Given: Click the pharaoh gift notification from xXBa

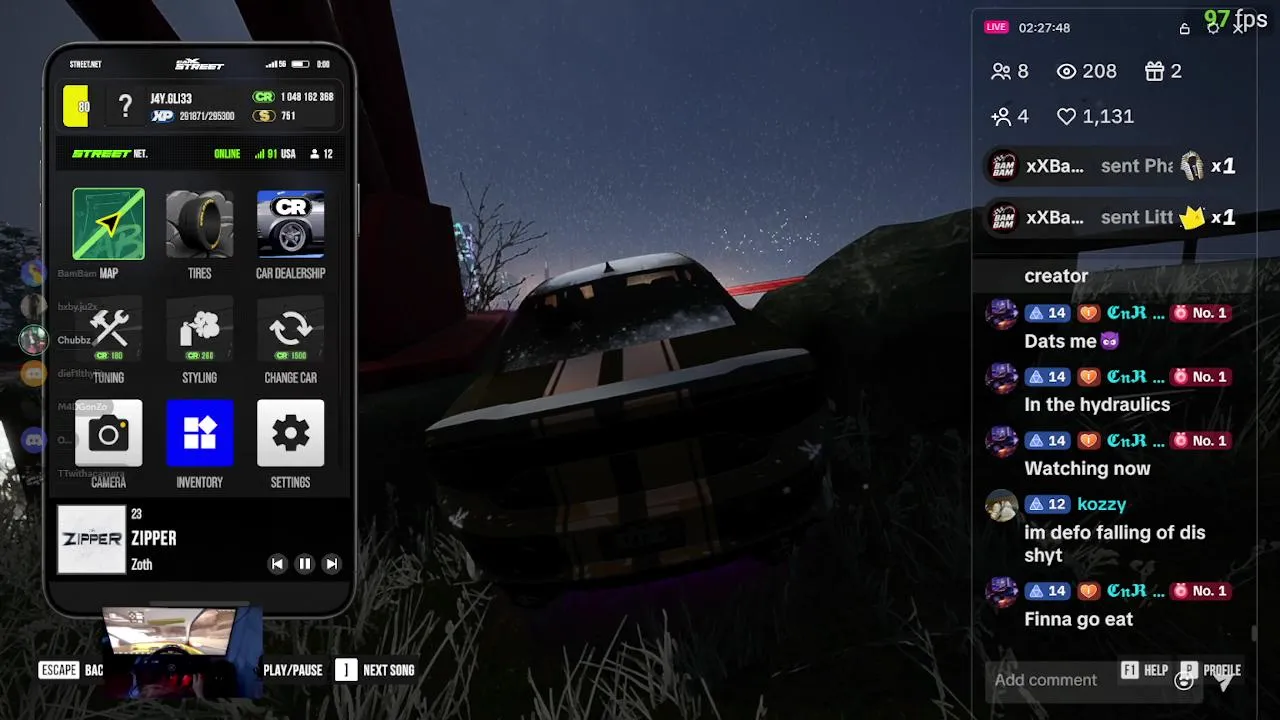Looking at the screenshot, I should click(1112, 166).
